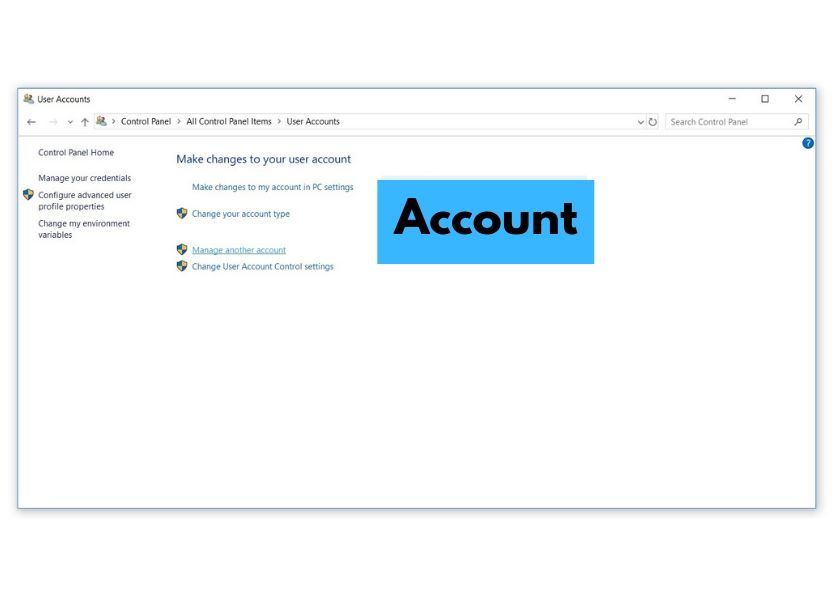Click the search magnifier icon
Image resolution: width=840 pixels, height=600 pixels.
[x=797, y=121]
